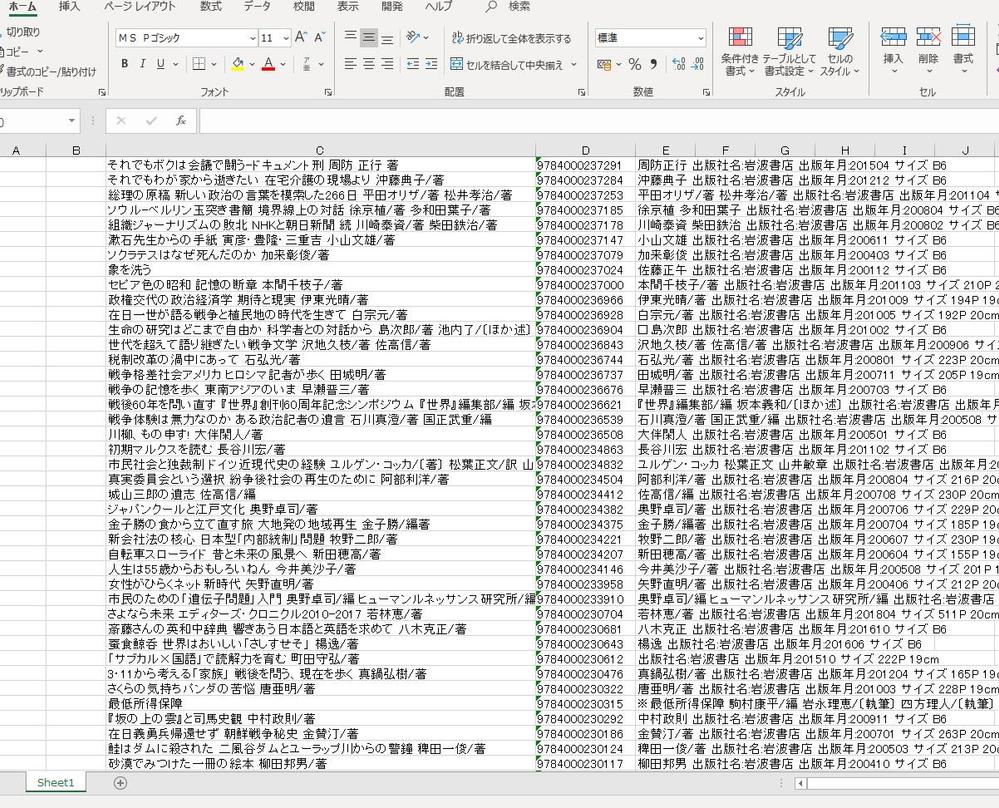Open the ホーム ribbon tab
999x808 pixels.
[x=22, y=6]
